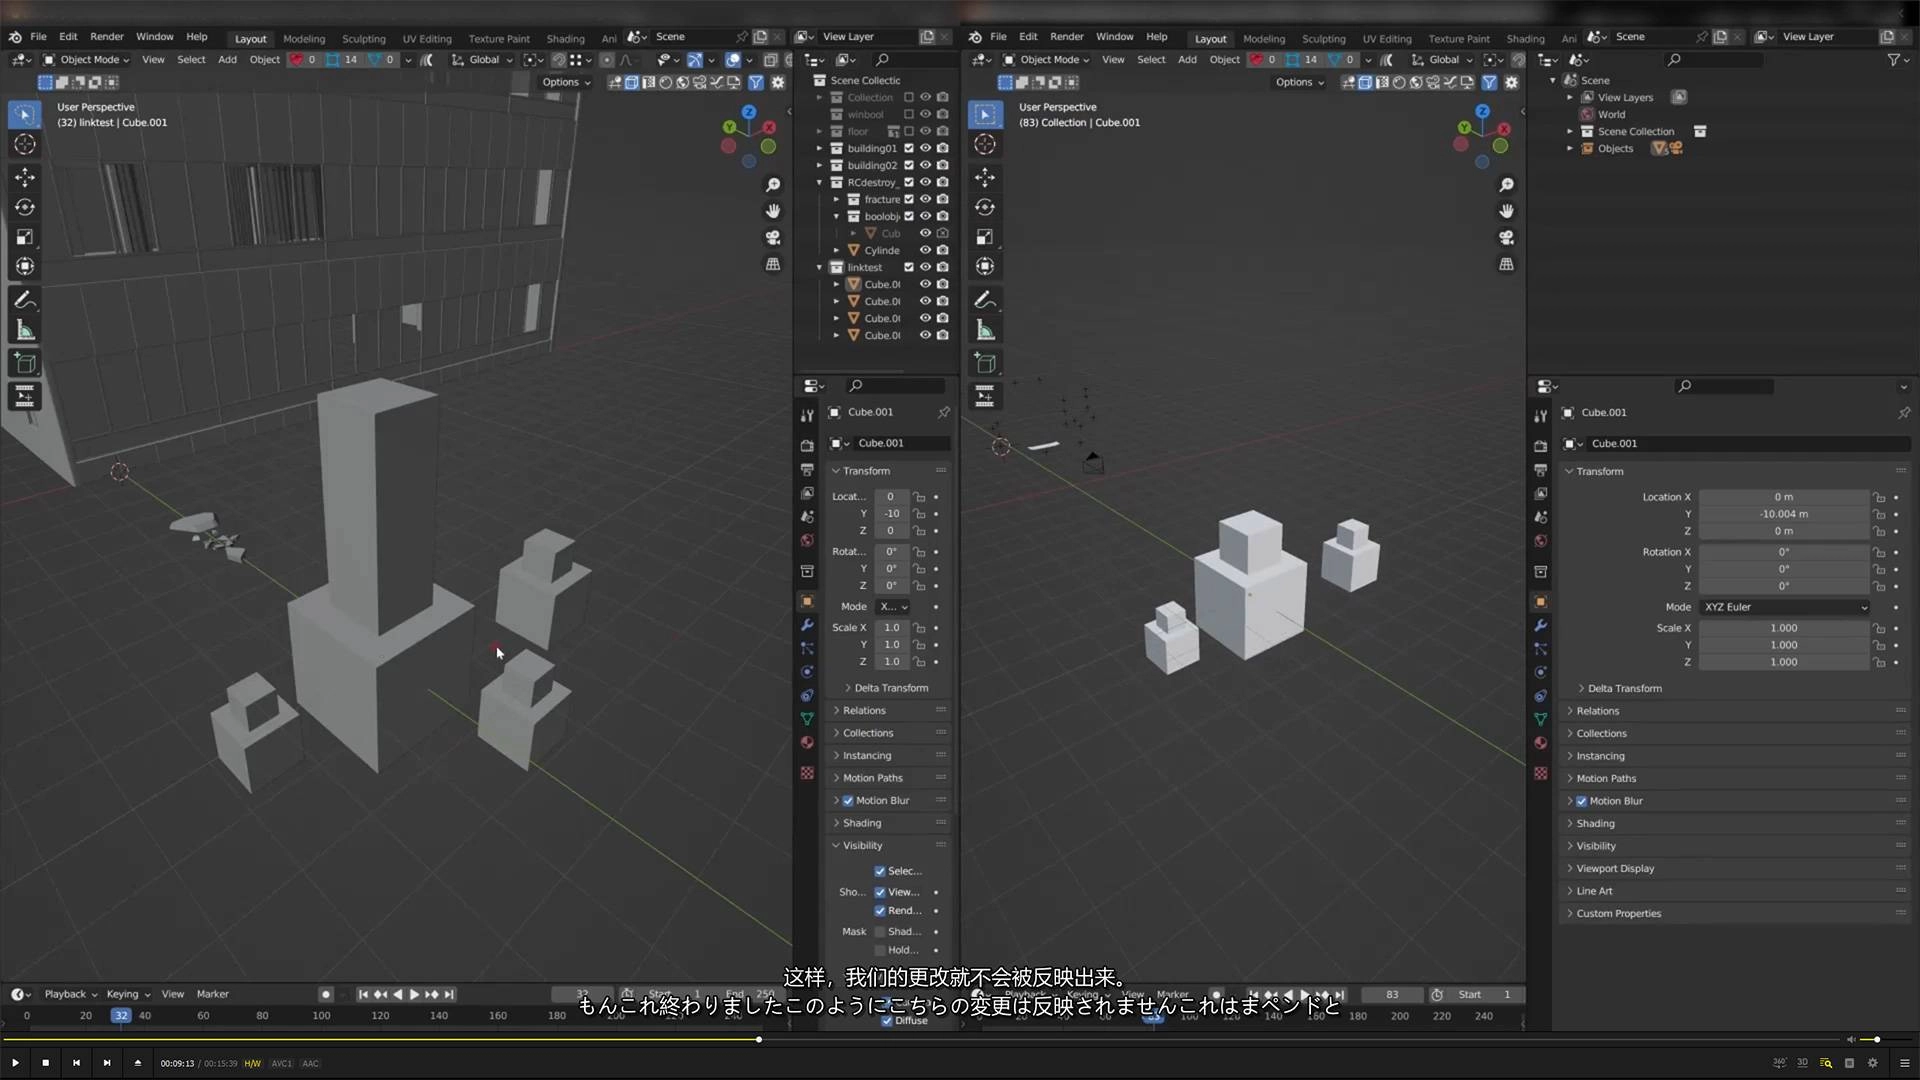The width and height of the screenshot is (1920, 1080).
Task: Select the Rotate tool in left viewport
Action: click(x=25, y=207)
